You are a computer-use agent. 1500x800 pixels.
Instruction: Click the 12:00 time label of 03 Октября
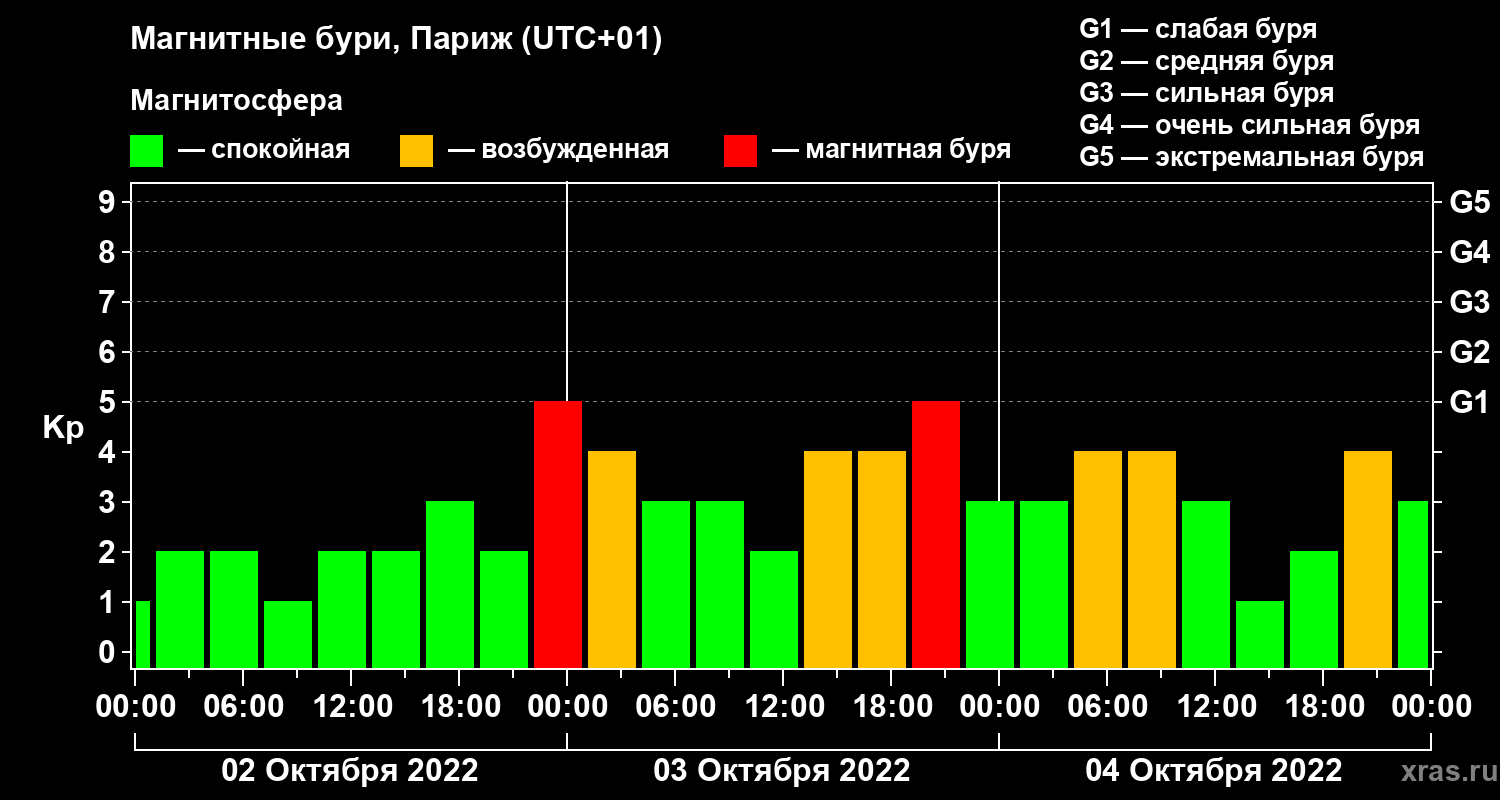(783, 706)
